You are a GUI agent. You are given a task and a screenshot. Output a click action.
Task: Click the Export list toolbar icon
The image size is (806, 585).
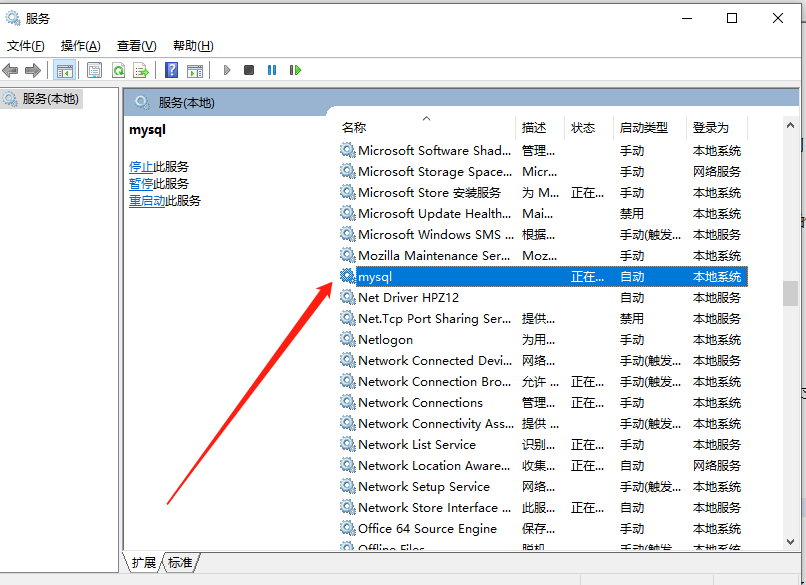(x=141, y=70)
